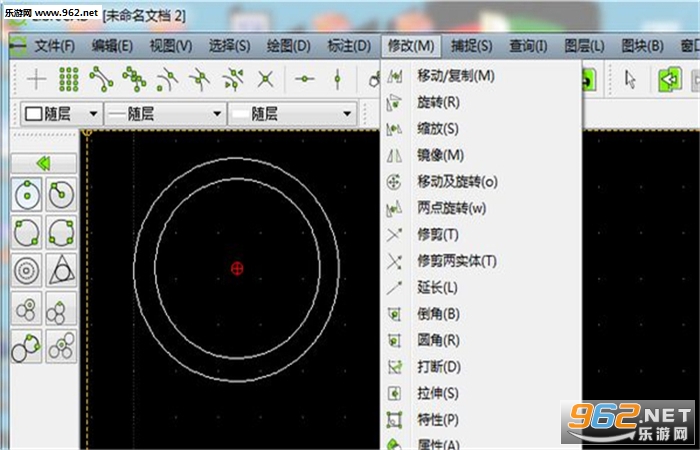Choose 修剪(T) from the modify menu
Screen dimensions: 700x450
click(481, 235)
